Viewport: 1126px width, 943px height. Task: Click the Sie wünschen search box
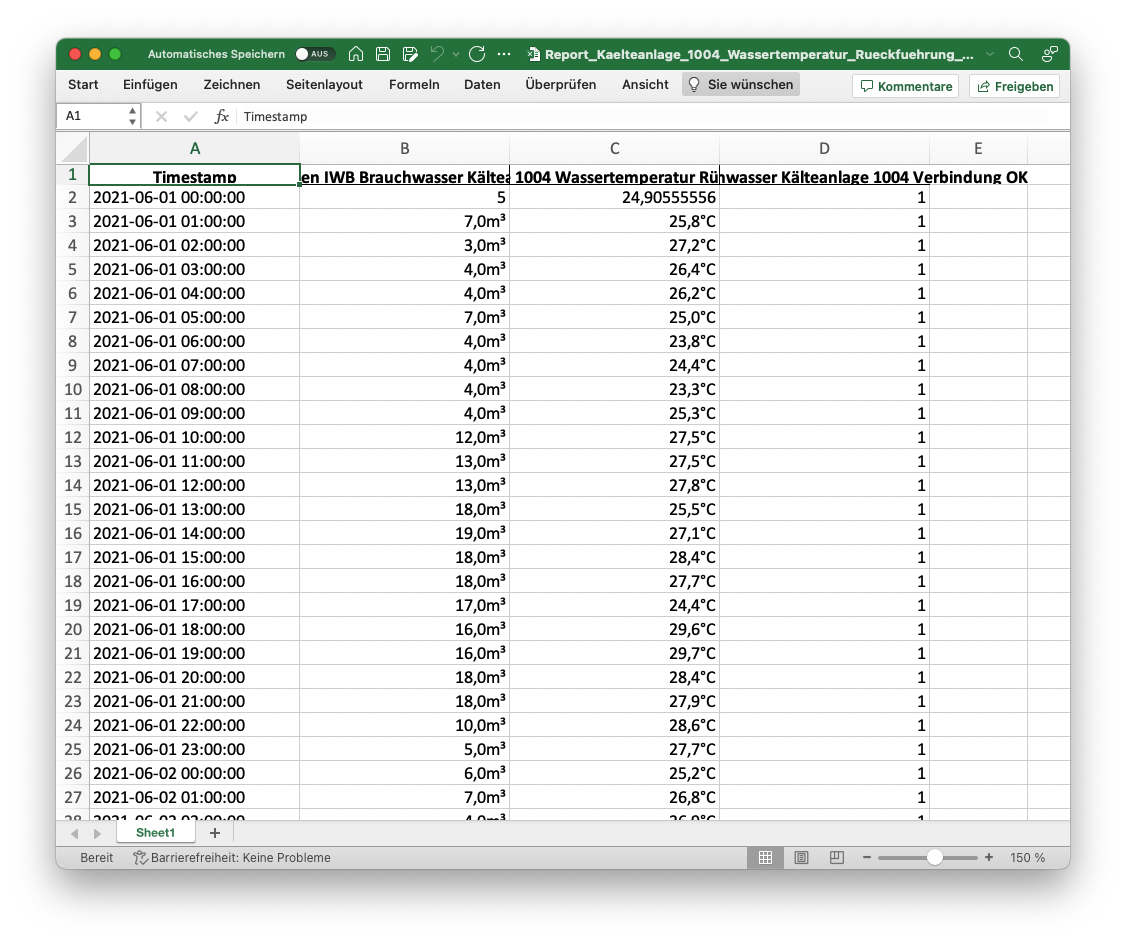[740, 85]
